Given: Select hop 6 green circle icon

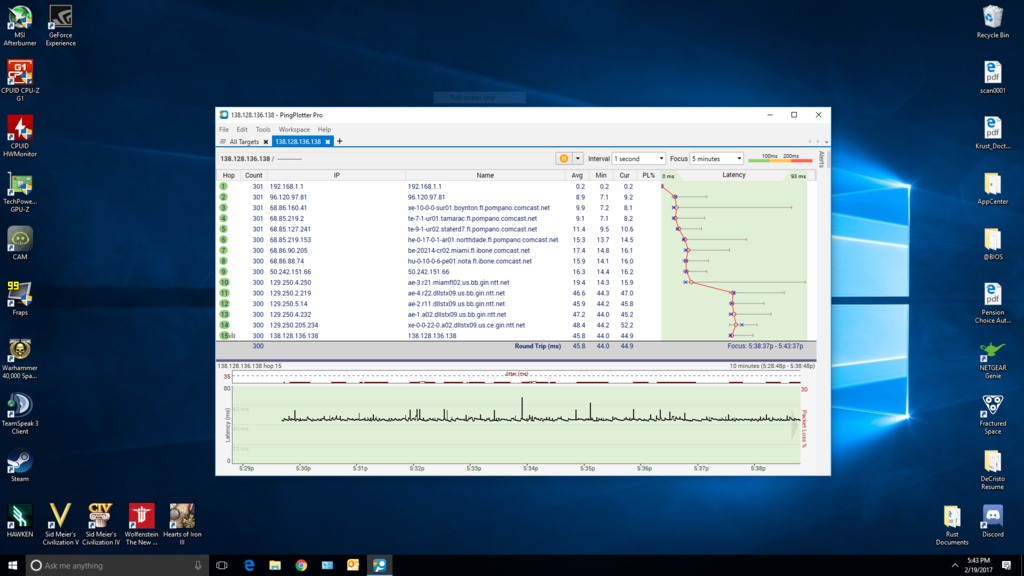Looking at the screenshot, I should (x=223, y=240).
